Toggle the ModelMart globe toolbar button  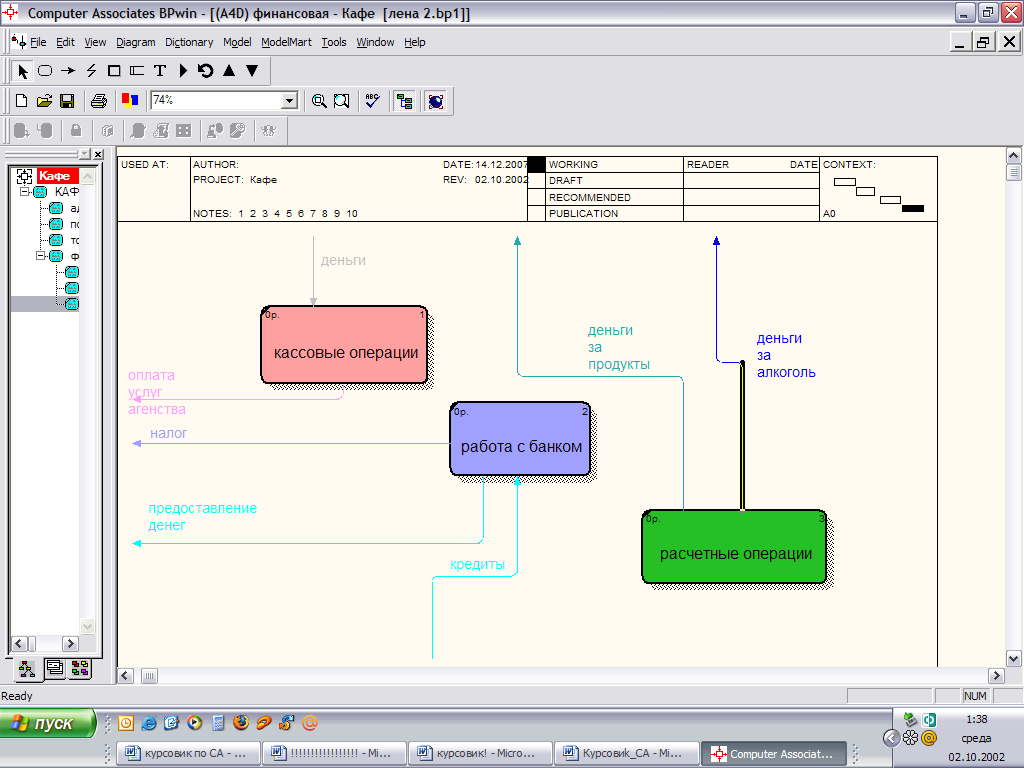tap(435, 101)
